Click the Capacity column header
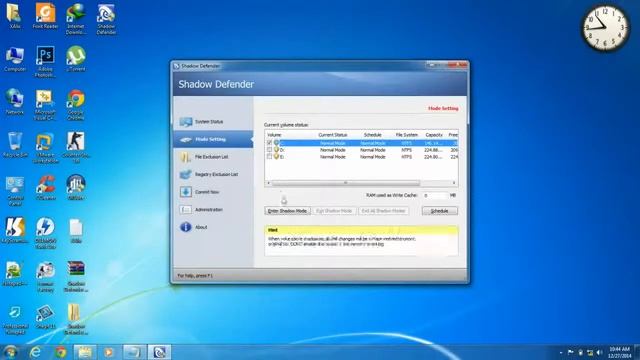Image resolution: width=640 pixels, height=360 pixels. click(x=433, y=135)
